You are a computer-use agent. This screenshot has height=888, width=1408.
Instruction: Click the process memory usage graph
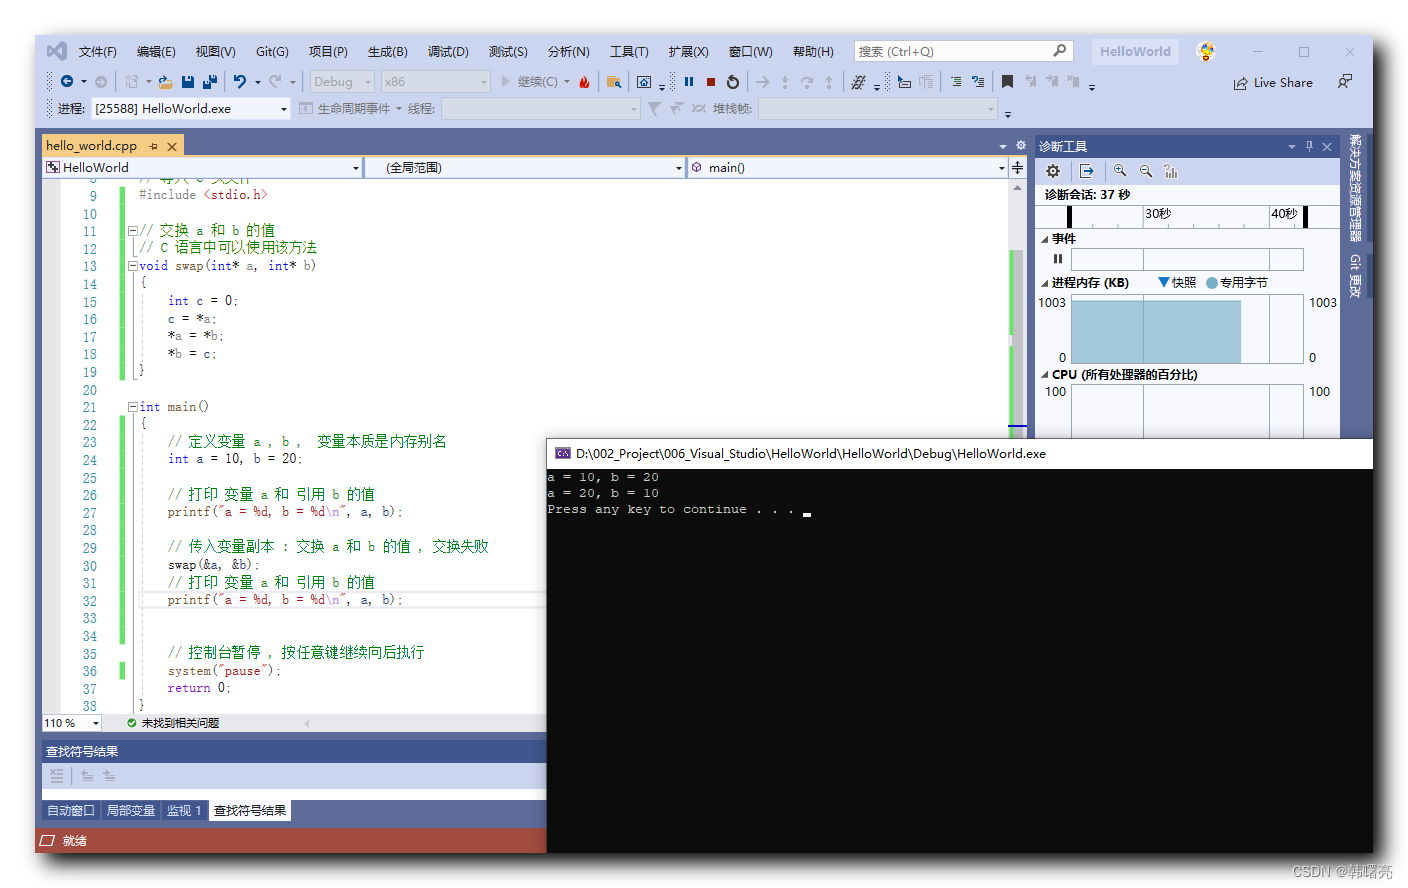1187,329
